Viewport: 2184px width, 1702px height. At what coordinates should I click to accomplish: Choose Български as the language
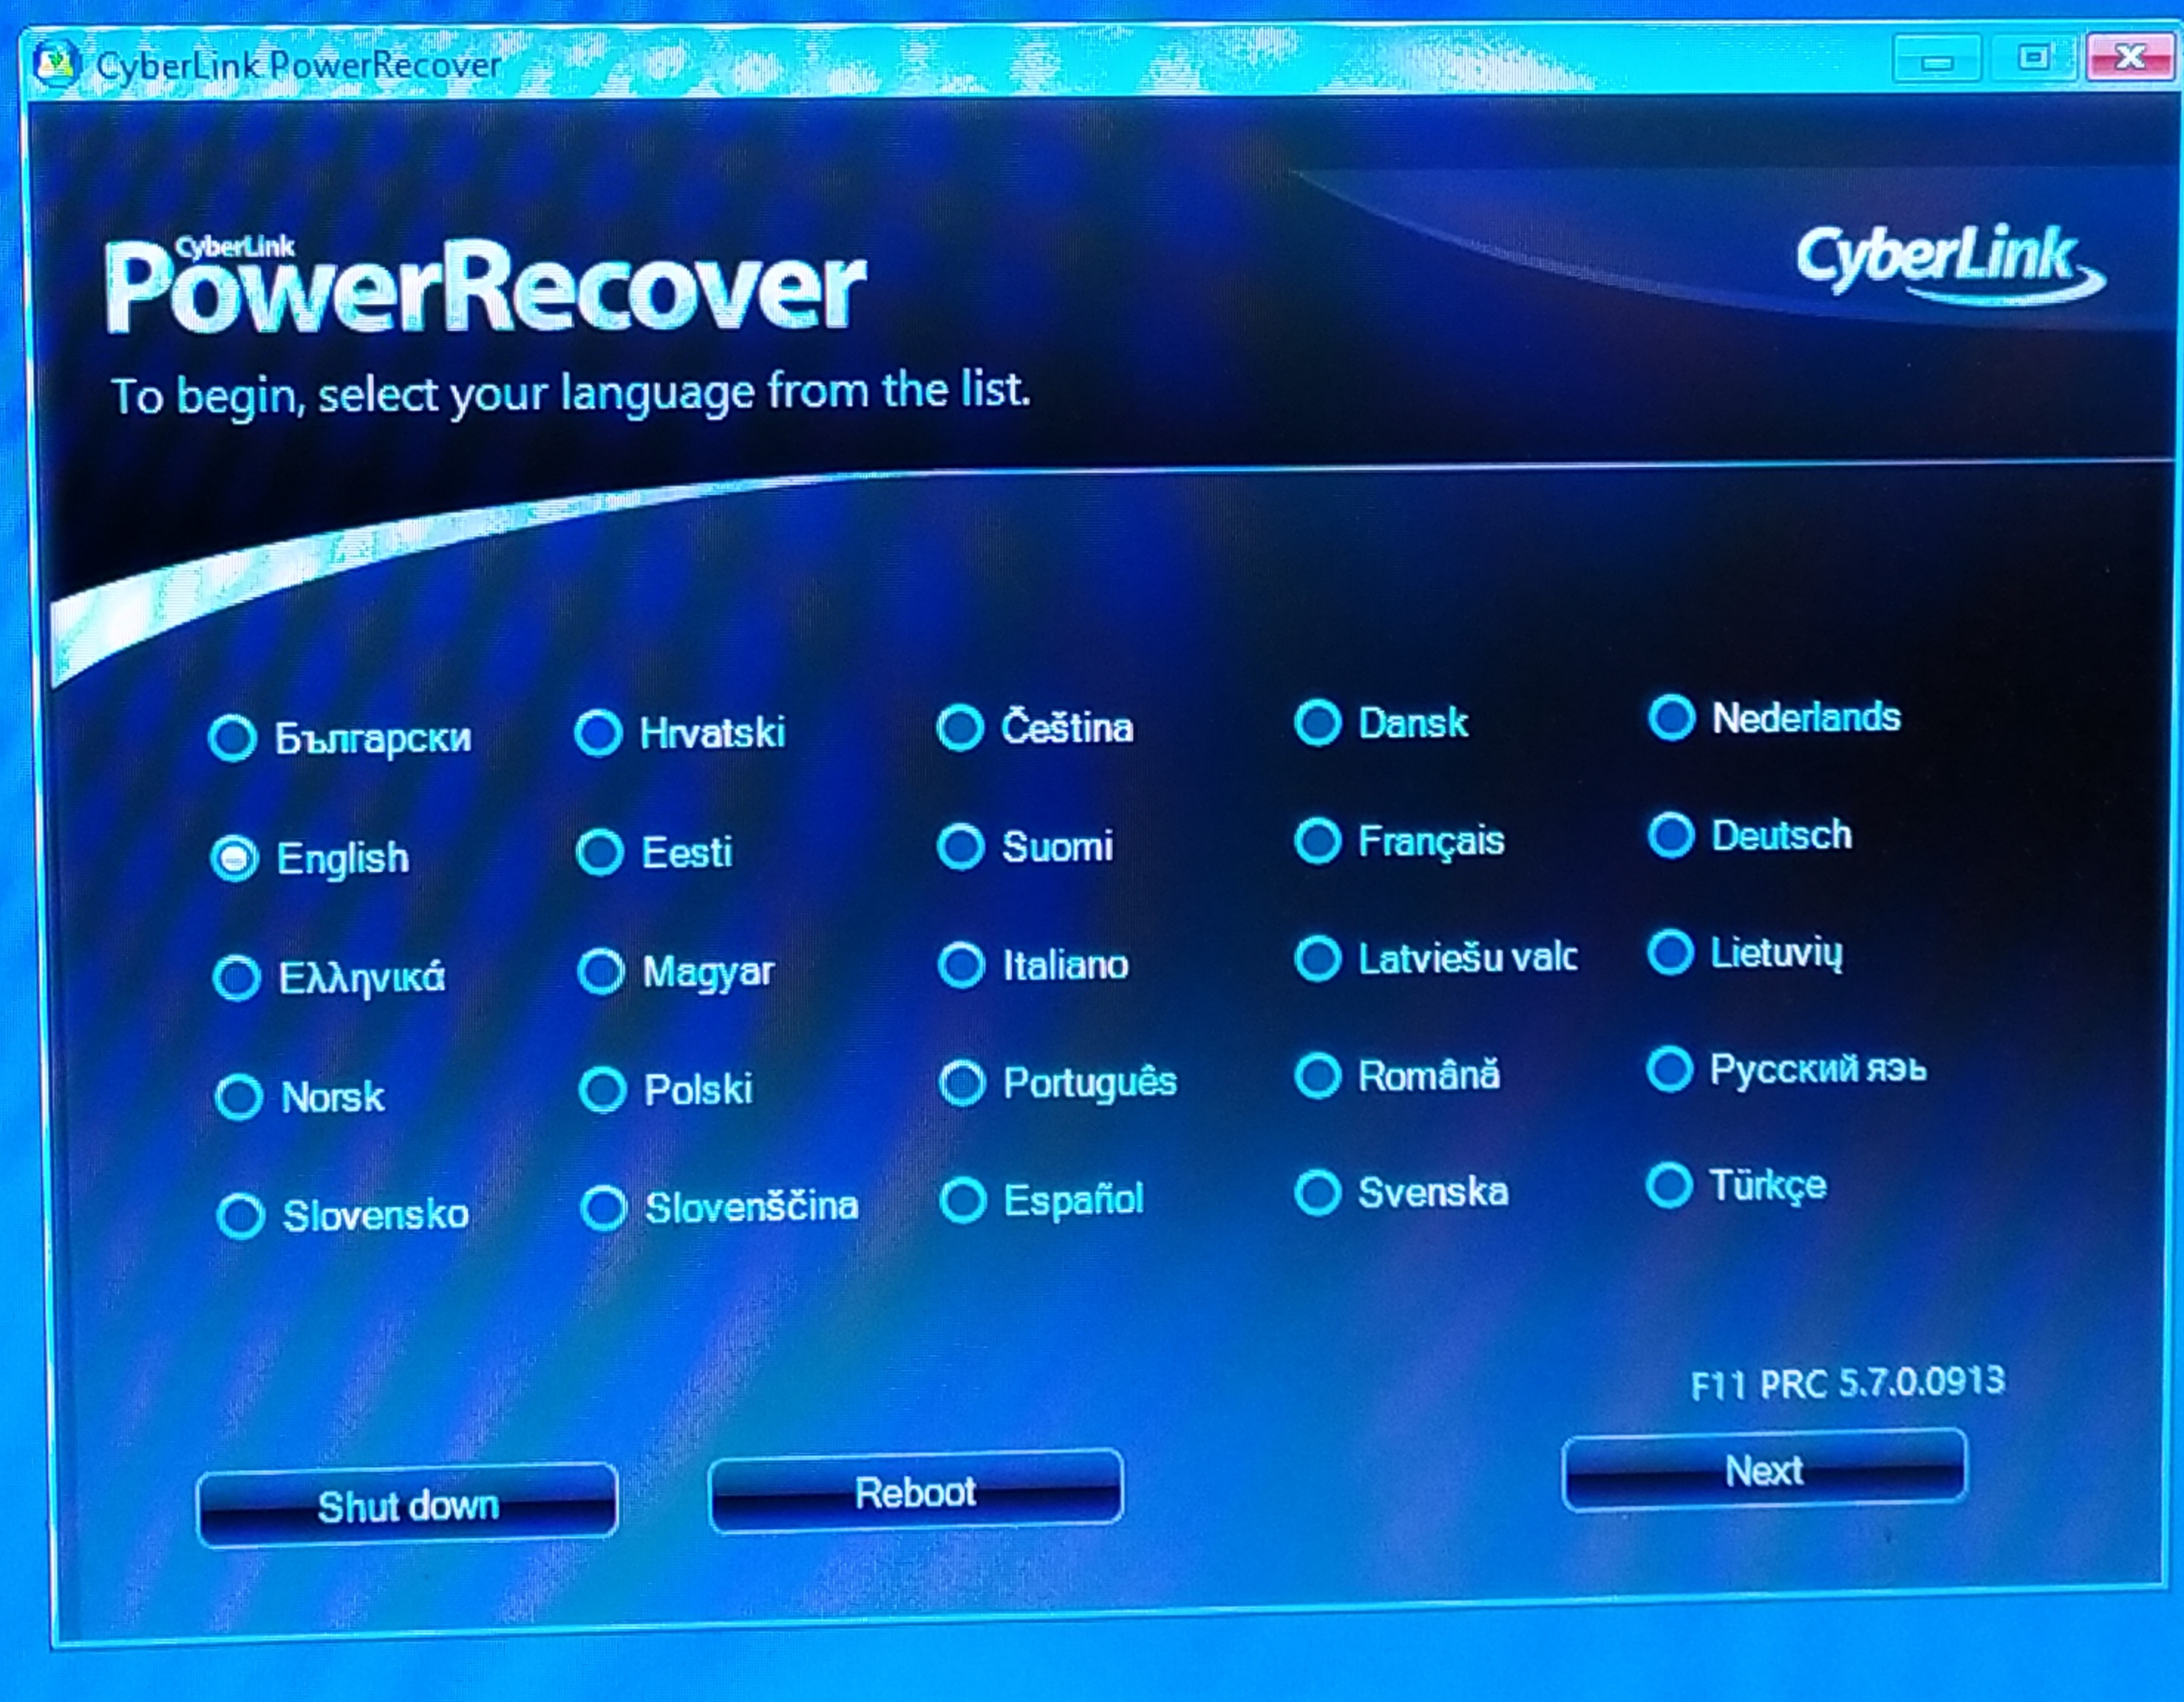233,739
